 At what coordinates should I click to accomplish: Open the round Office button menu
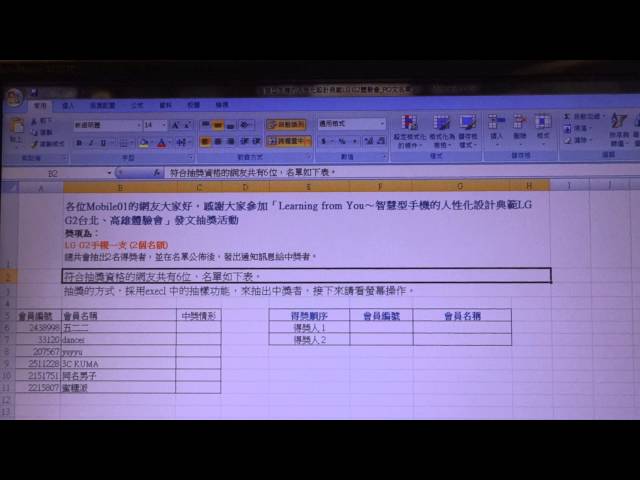coord(14,98)
